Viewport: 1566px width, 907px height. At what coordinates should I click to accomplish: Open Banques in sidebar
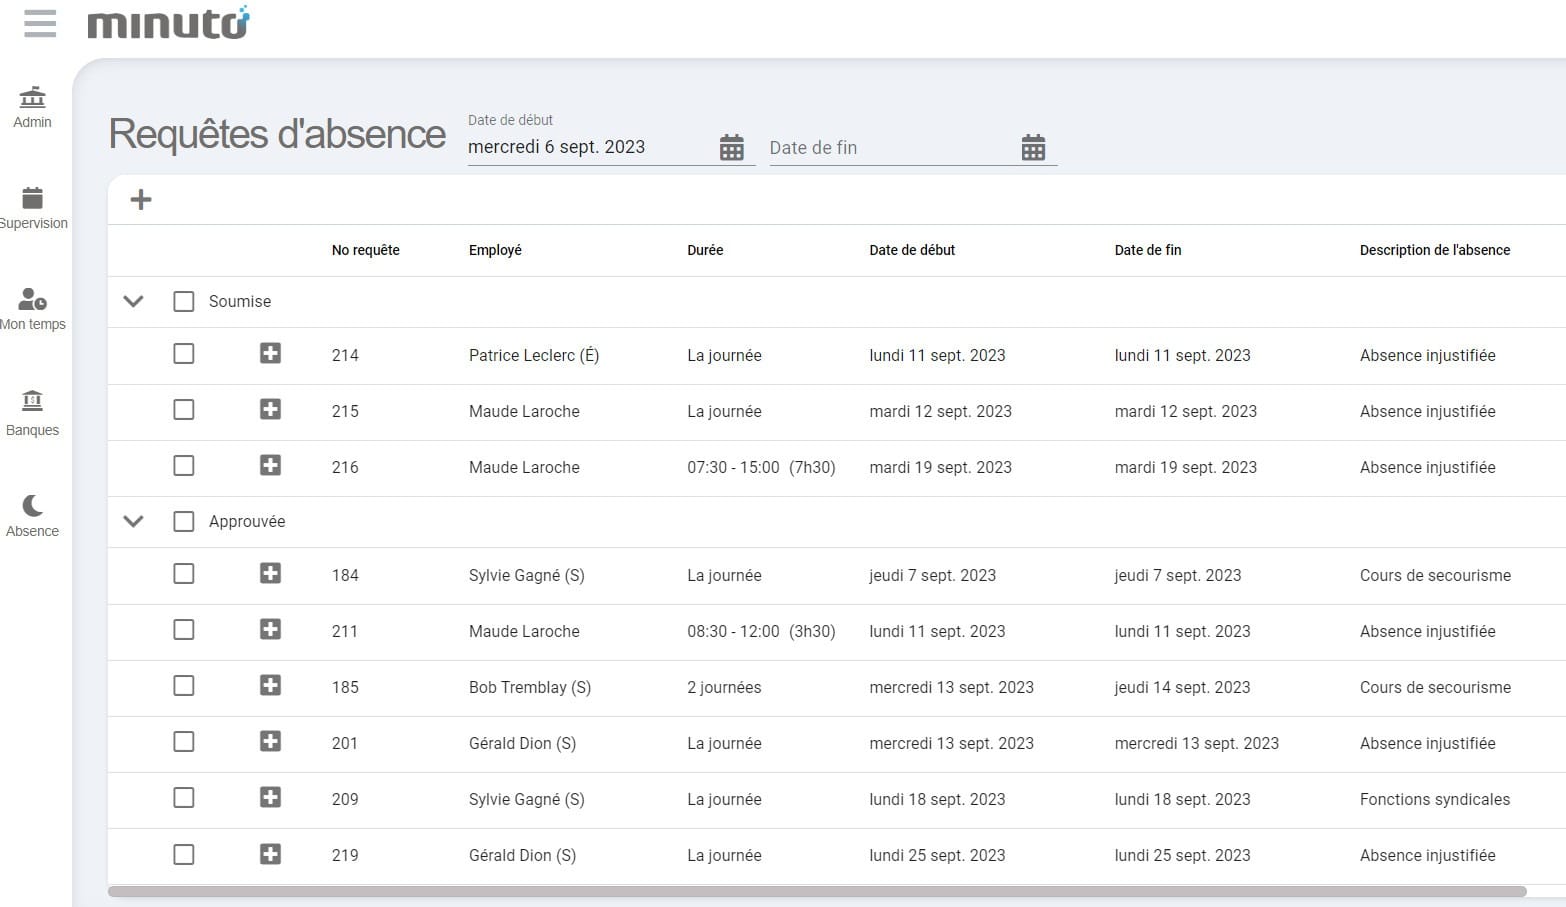click(33, 414)
